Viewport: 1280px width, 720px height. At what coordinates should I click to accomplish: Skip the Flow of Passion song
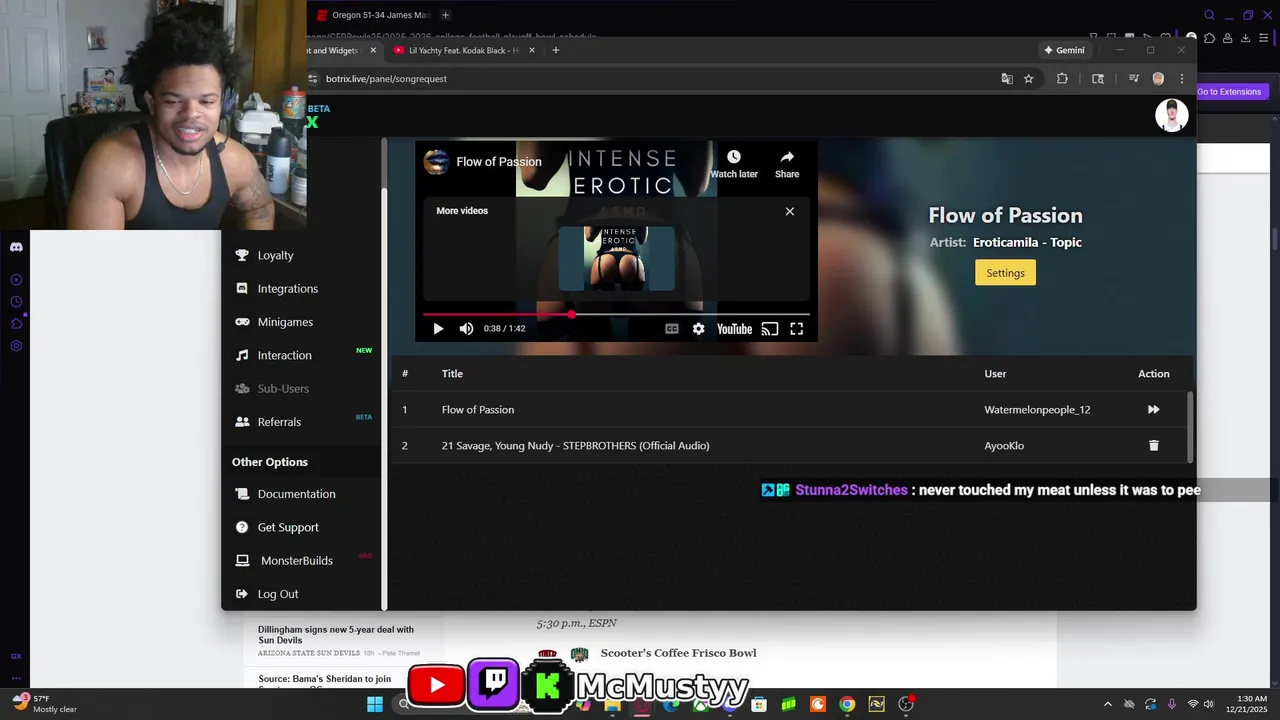(x=1153, y=410)
